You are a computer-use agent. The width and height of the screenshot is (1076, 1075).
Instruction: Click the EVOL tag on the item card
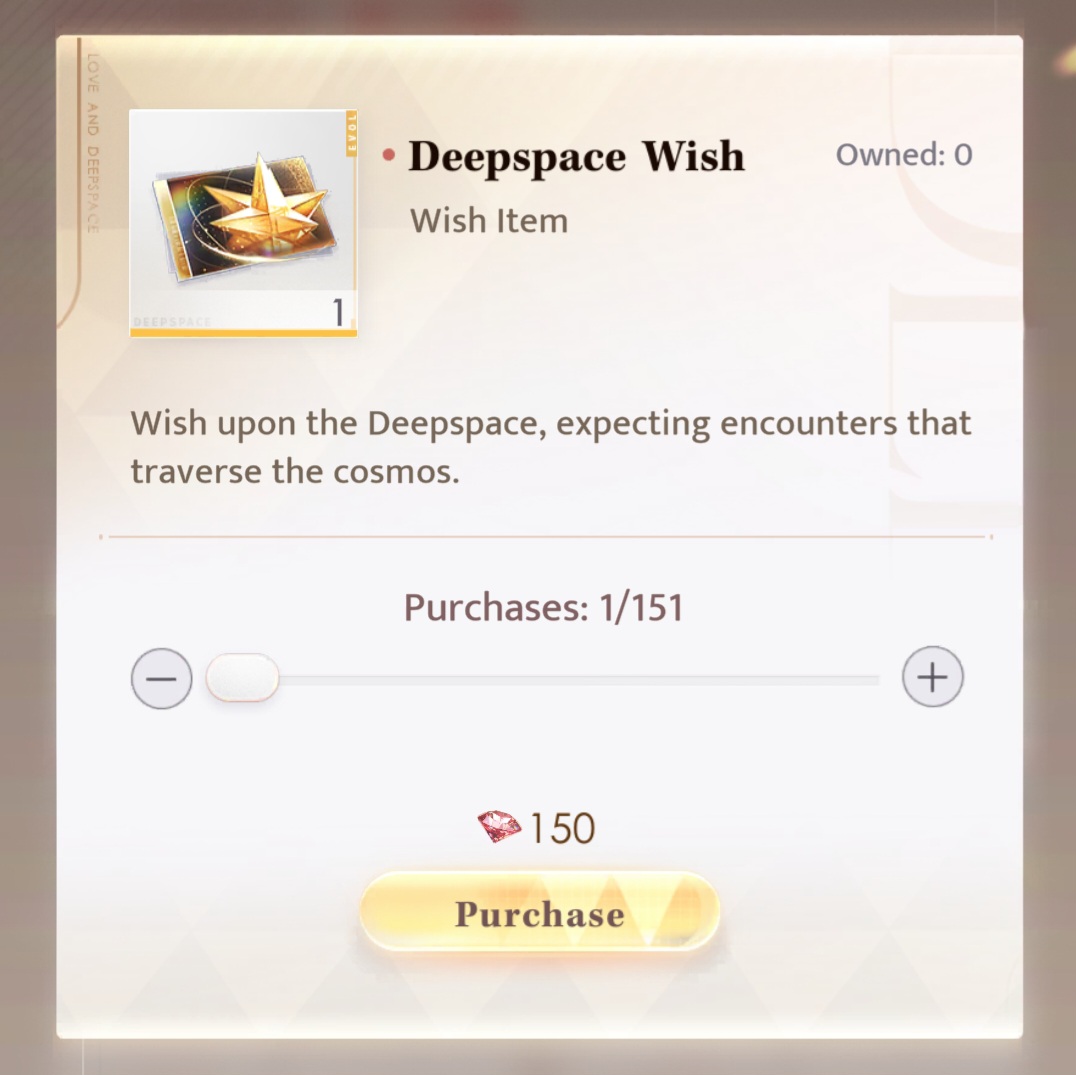(x=352, y=132)
